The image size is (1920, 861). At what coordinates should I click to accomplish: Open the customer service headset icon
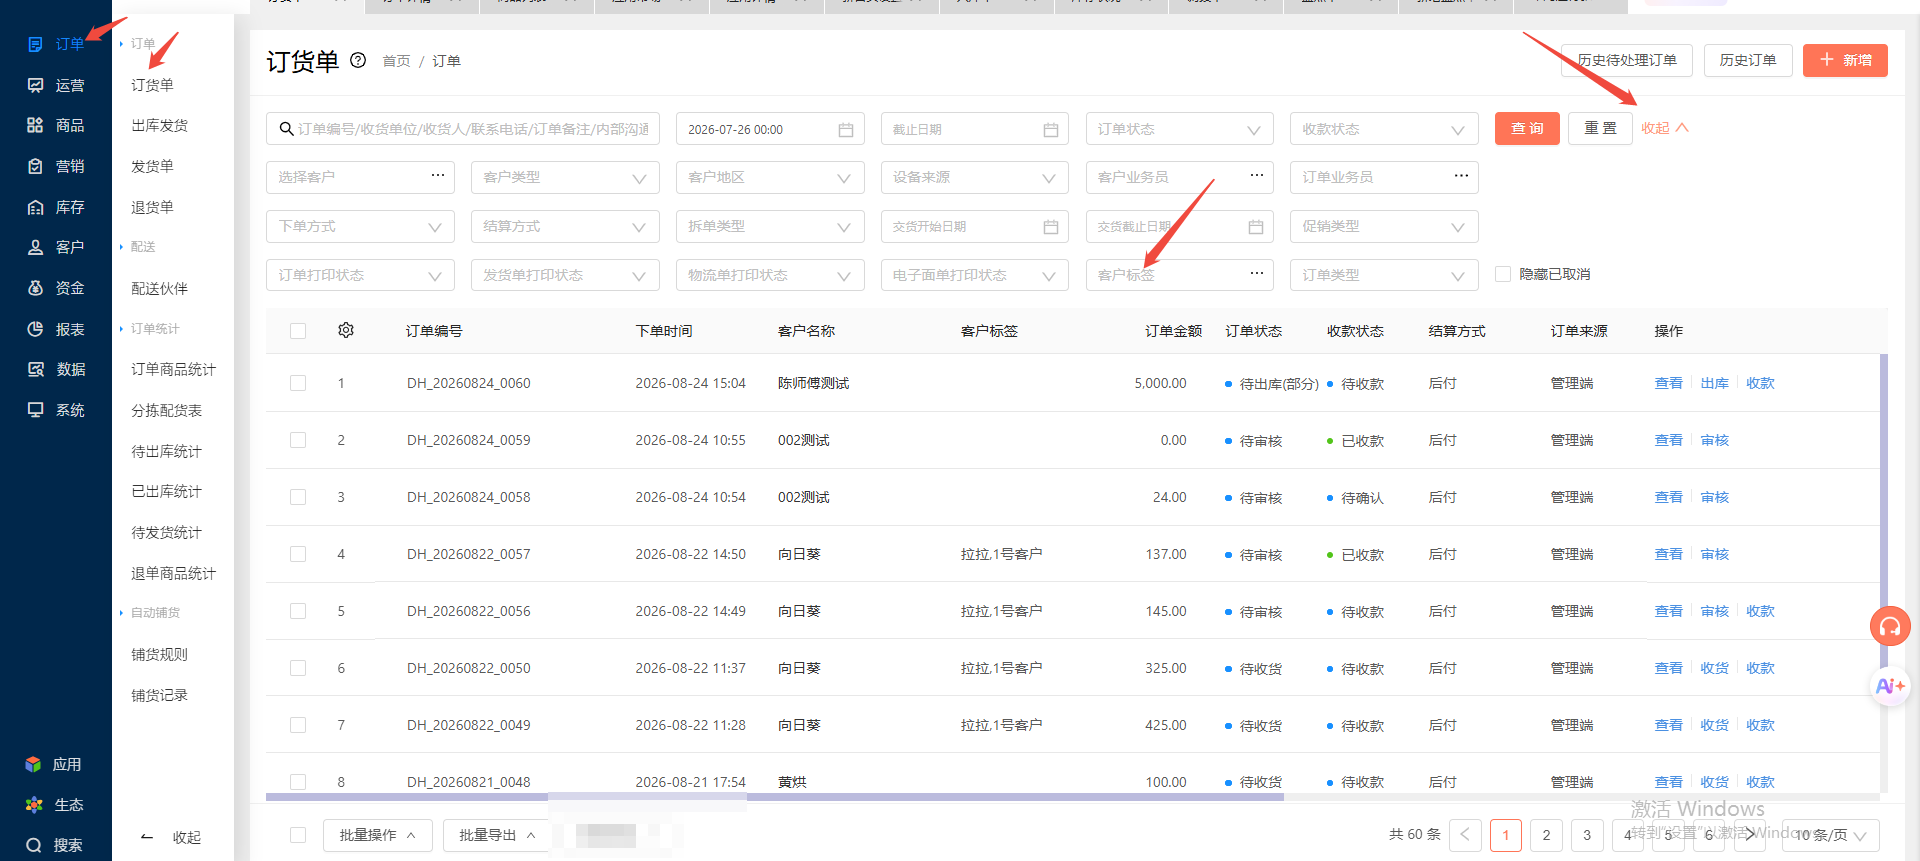1890,627
